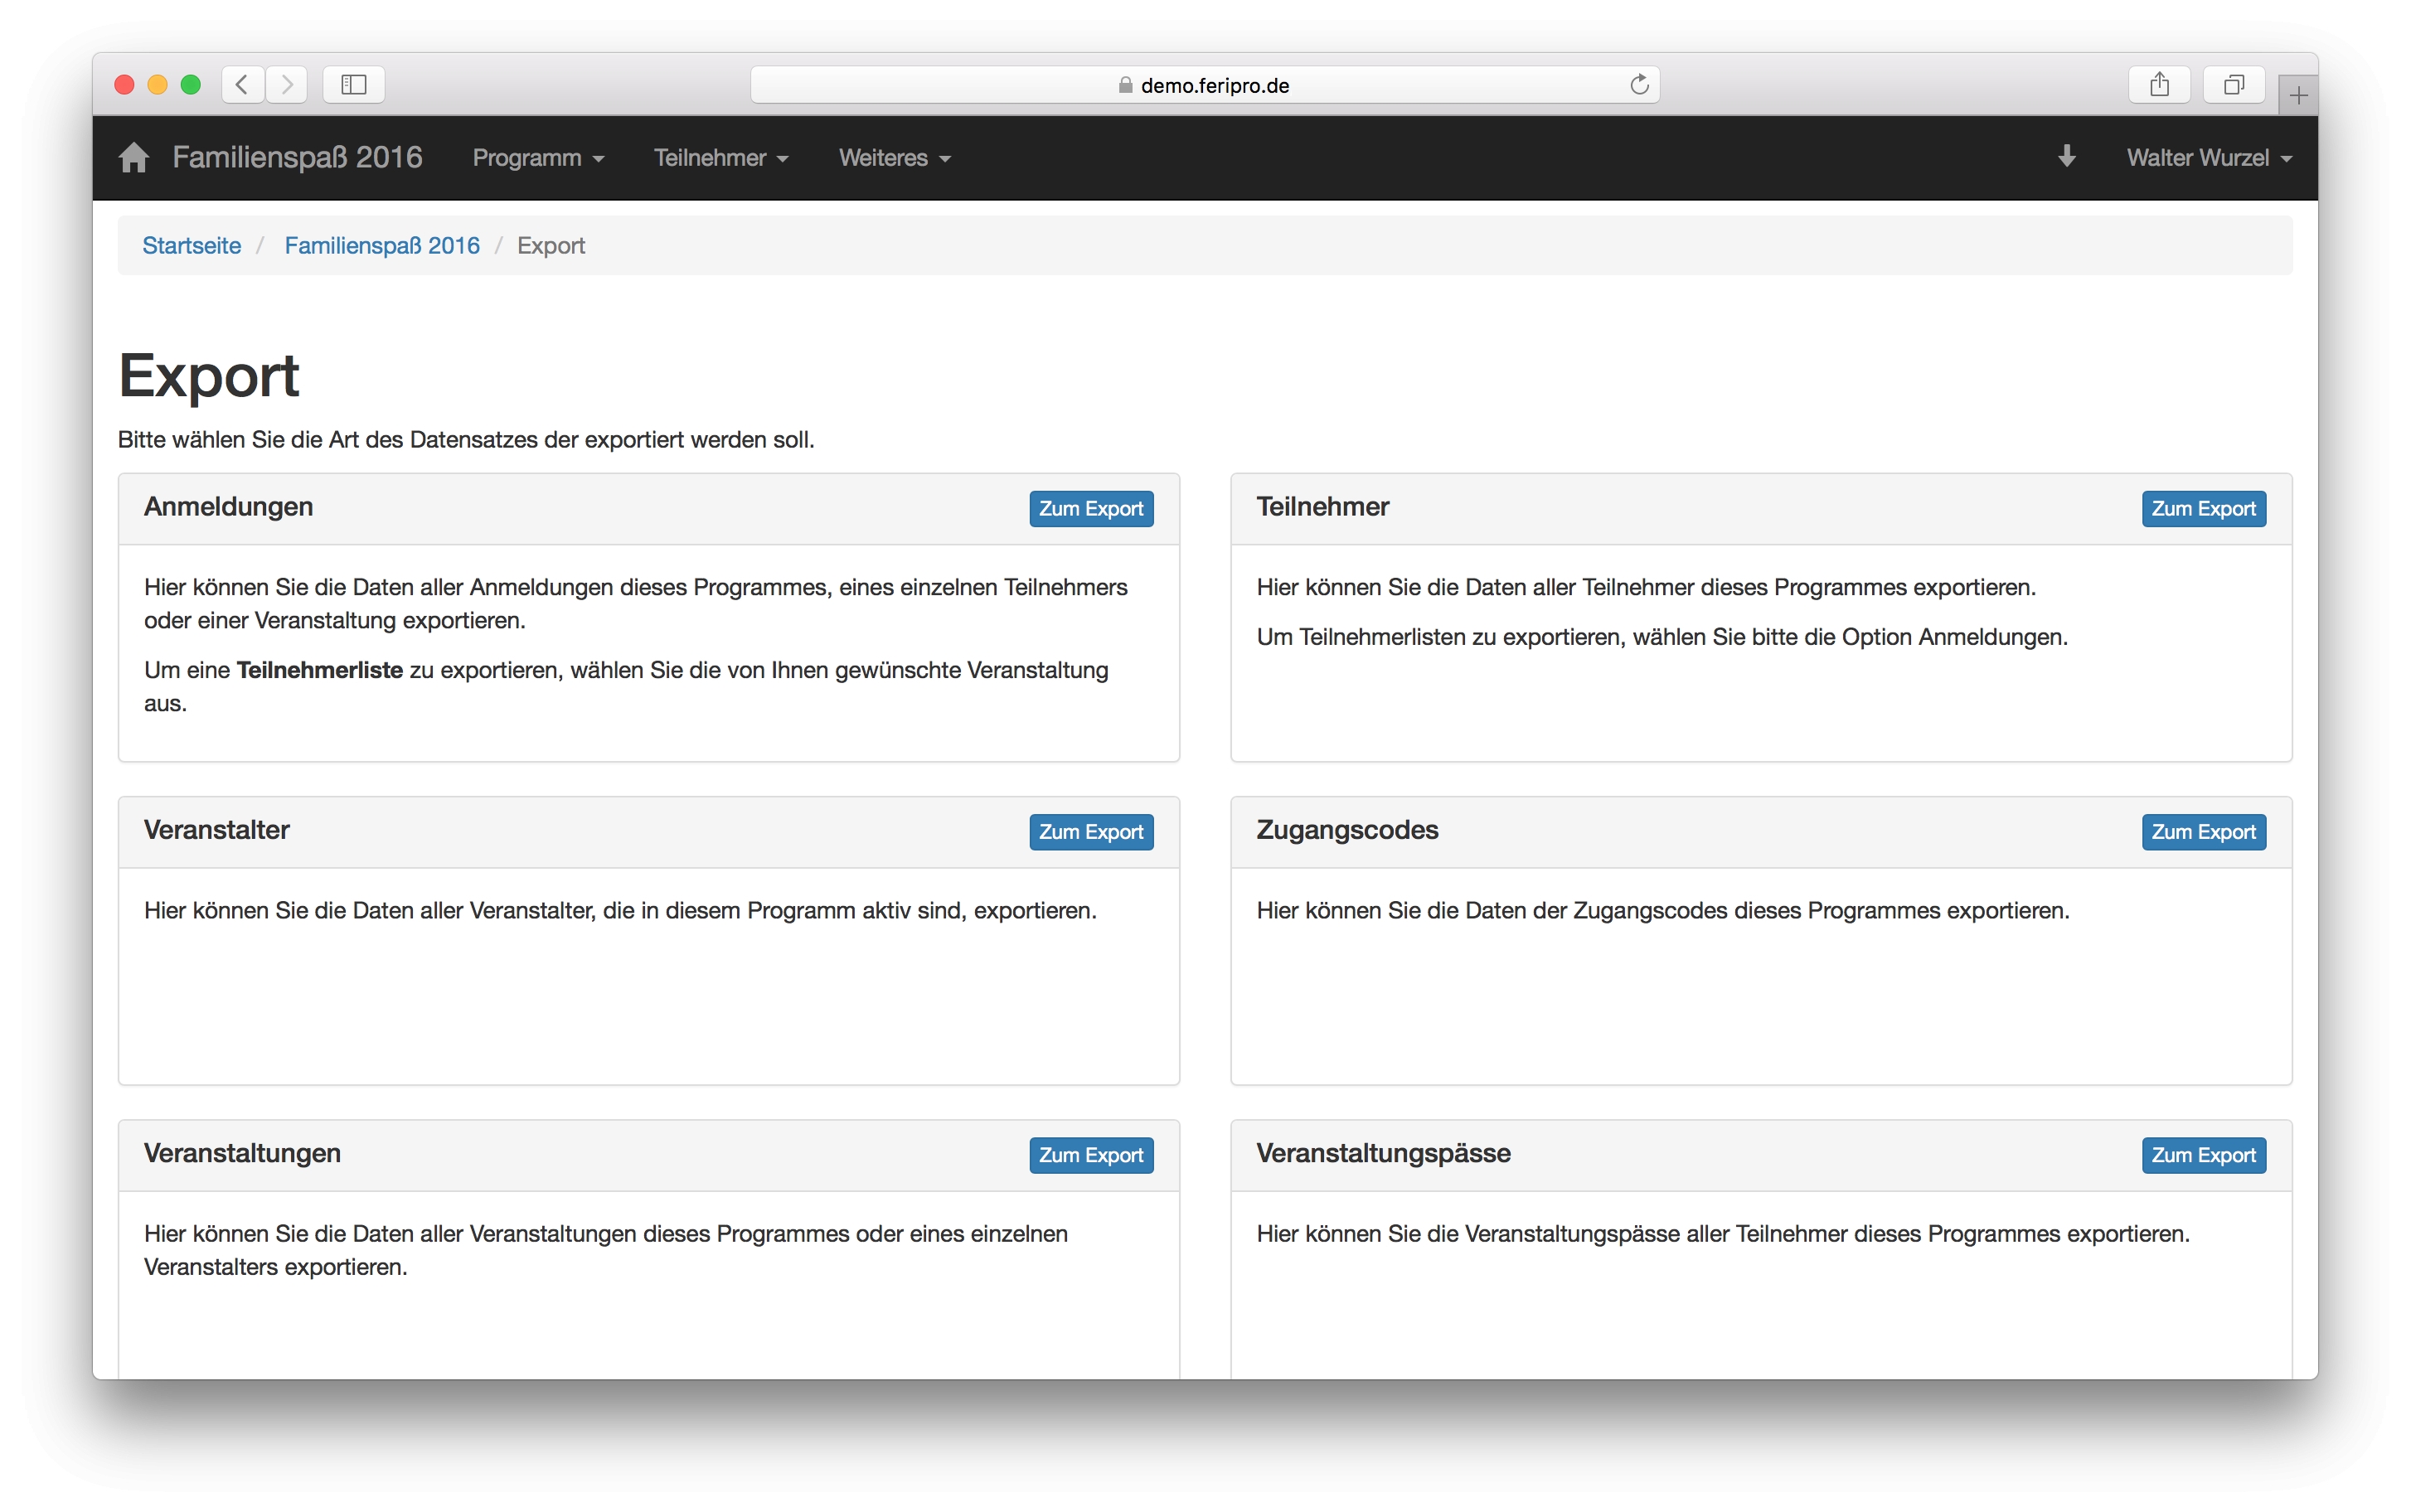Screen dimensions: 2411x1512
Task: Expand the Weiteres dropdown menu
Action: coord(894,158)
